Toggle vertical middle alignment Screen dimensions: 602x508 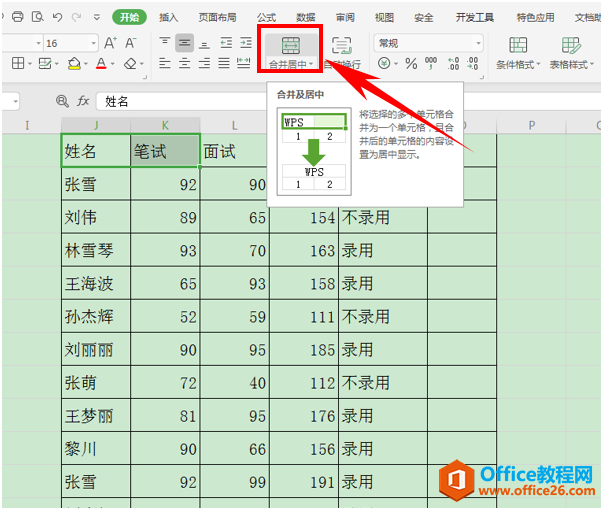(185, 43)
